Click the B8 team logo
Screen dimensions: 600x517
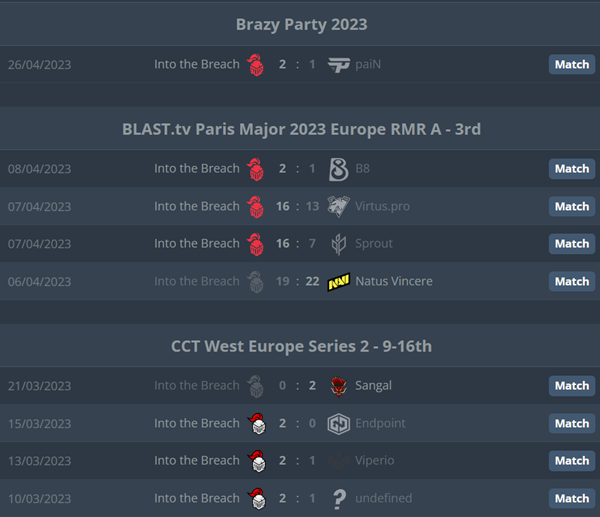click(339, 169)
